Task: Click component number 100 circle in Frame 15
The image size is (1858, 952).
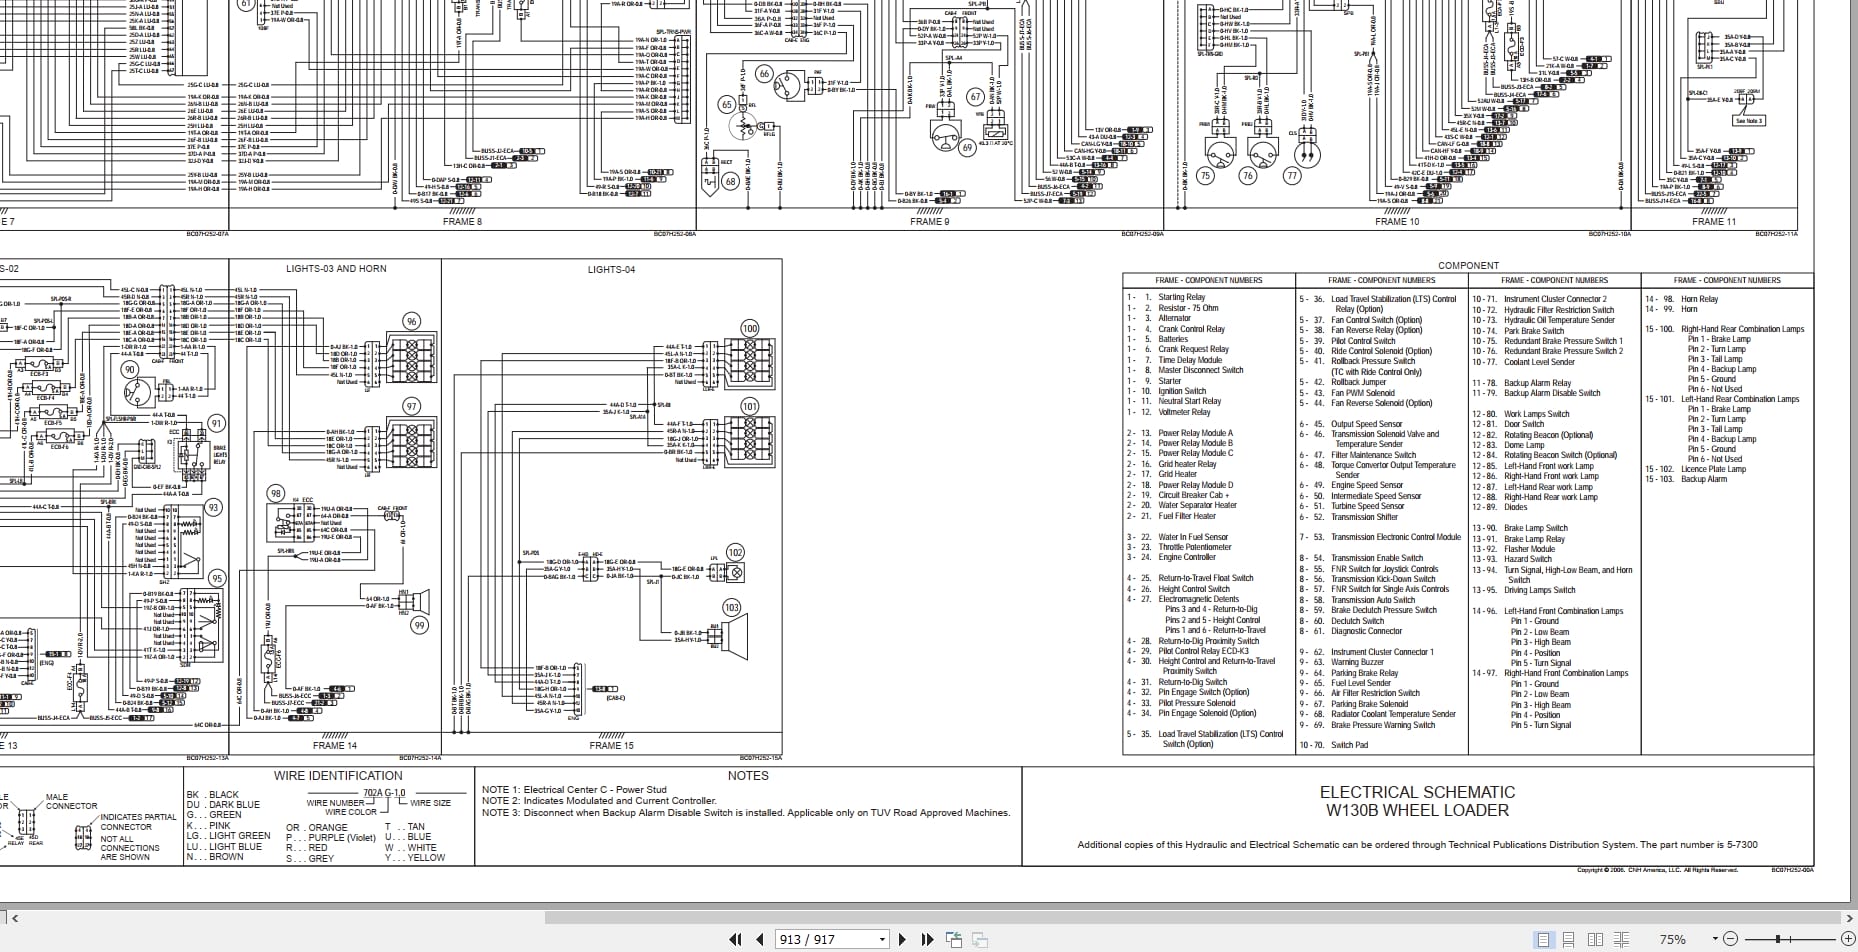Action: (x=750, y=328)
